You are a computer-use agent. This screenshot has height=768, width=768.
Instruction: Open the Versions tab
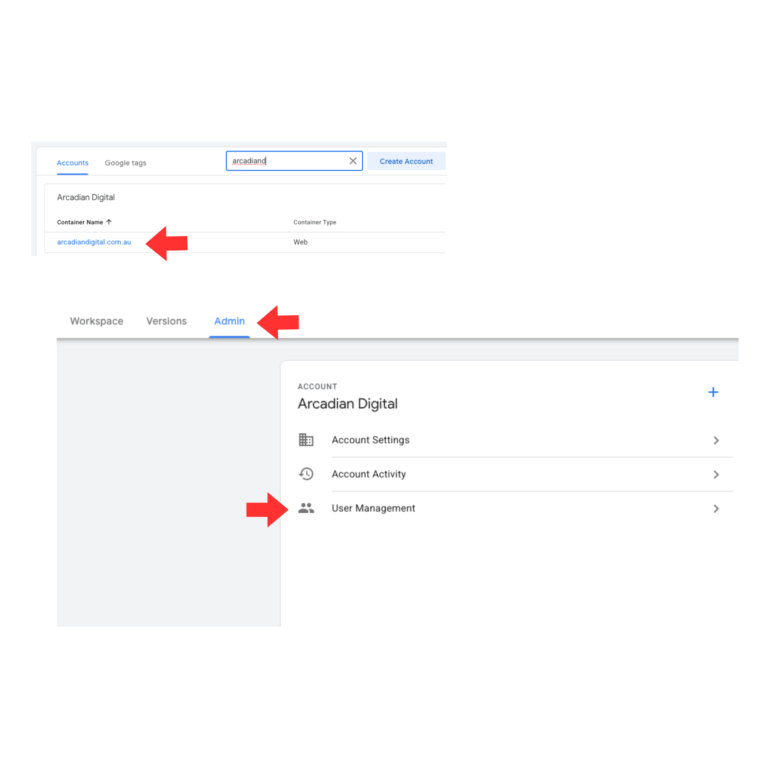click(166, 321)
